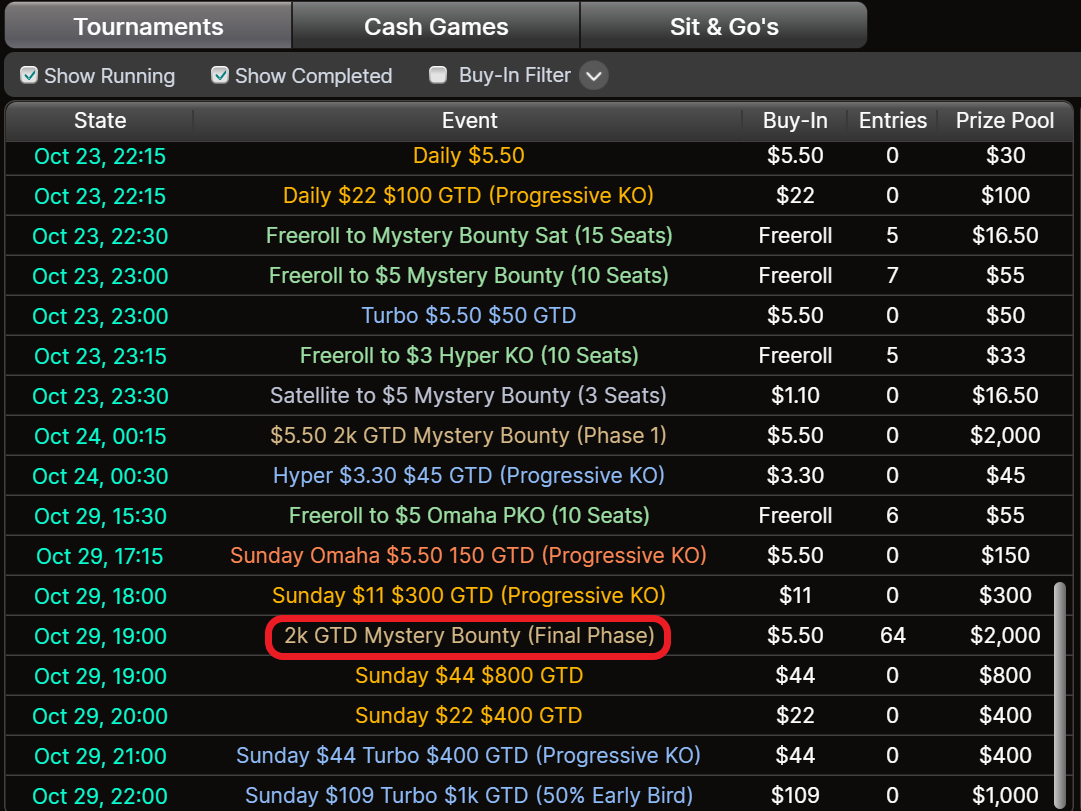Open the highlighted 2k GTD Mystery Bounty event
Image resolution: width=1081 pixels, height=811 pixels.
tap(468, 636)
